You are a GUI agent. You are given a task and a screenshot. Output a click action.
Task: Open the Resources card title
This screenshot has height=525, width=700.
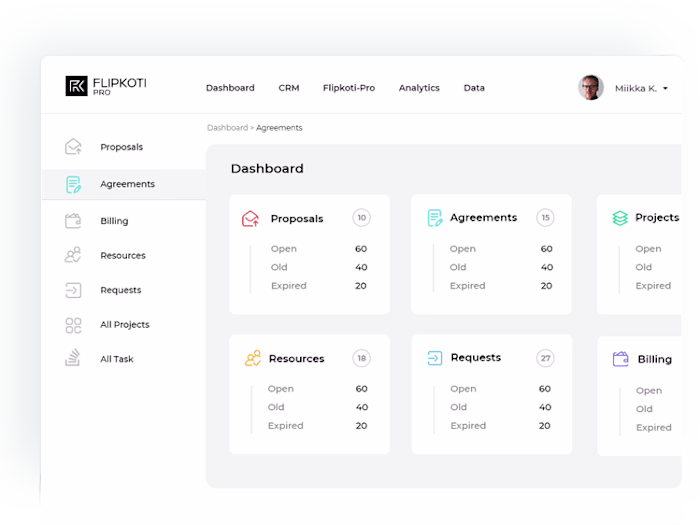point(296,358)
